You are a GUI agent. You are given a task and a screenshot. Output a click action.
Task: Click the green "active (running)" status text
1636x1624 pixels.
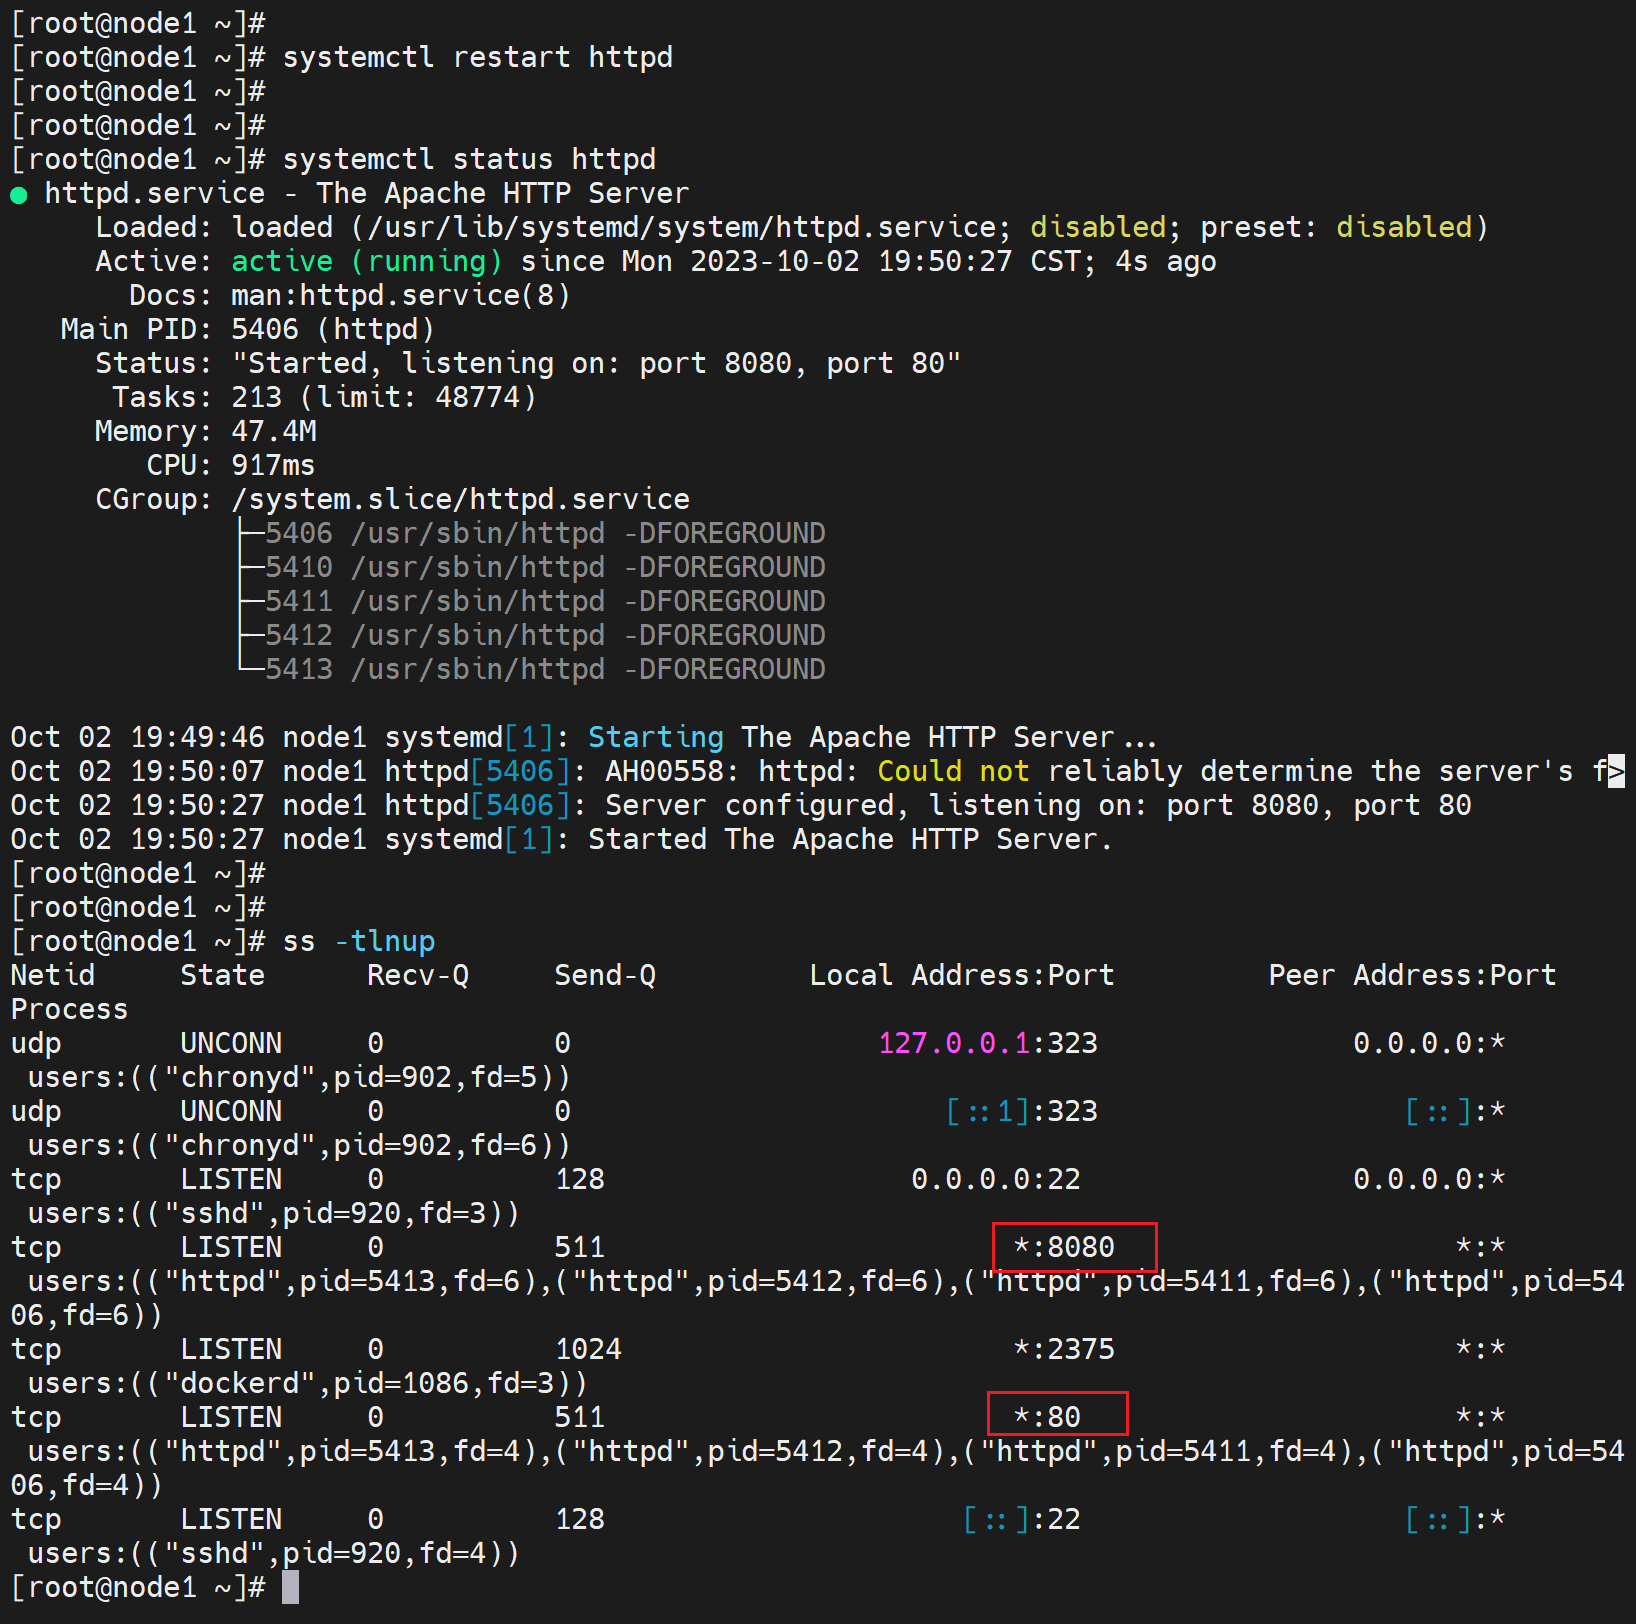(366, 261)
